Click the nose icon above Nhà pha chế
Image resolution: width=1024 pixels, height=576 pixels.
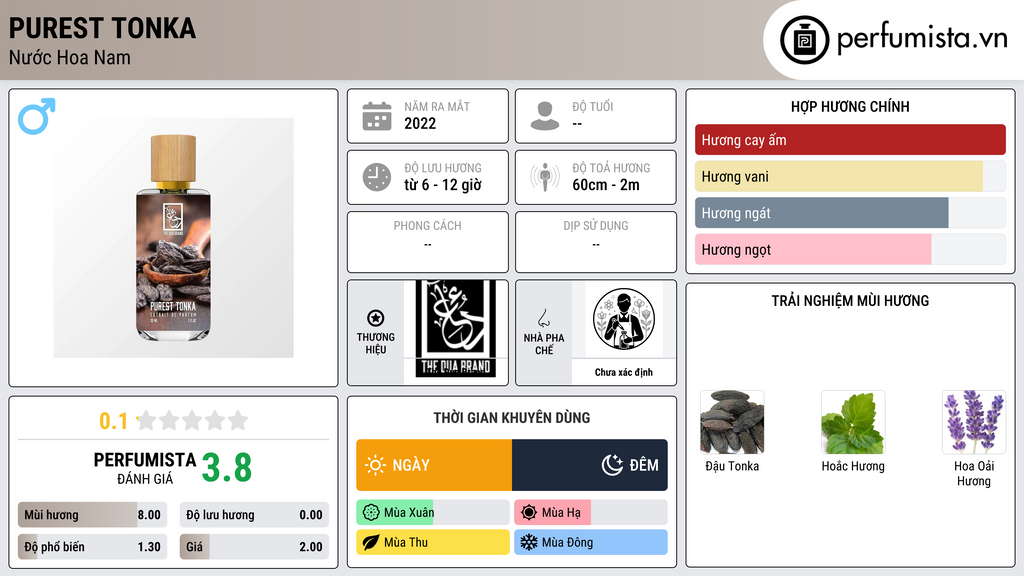tap(543, 318)
